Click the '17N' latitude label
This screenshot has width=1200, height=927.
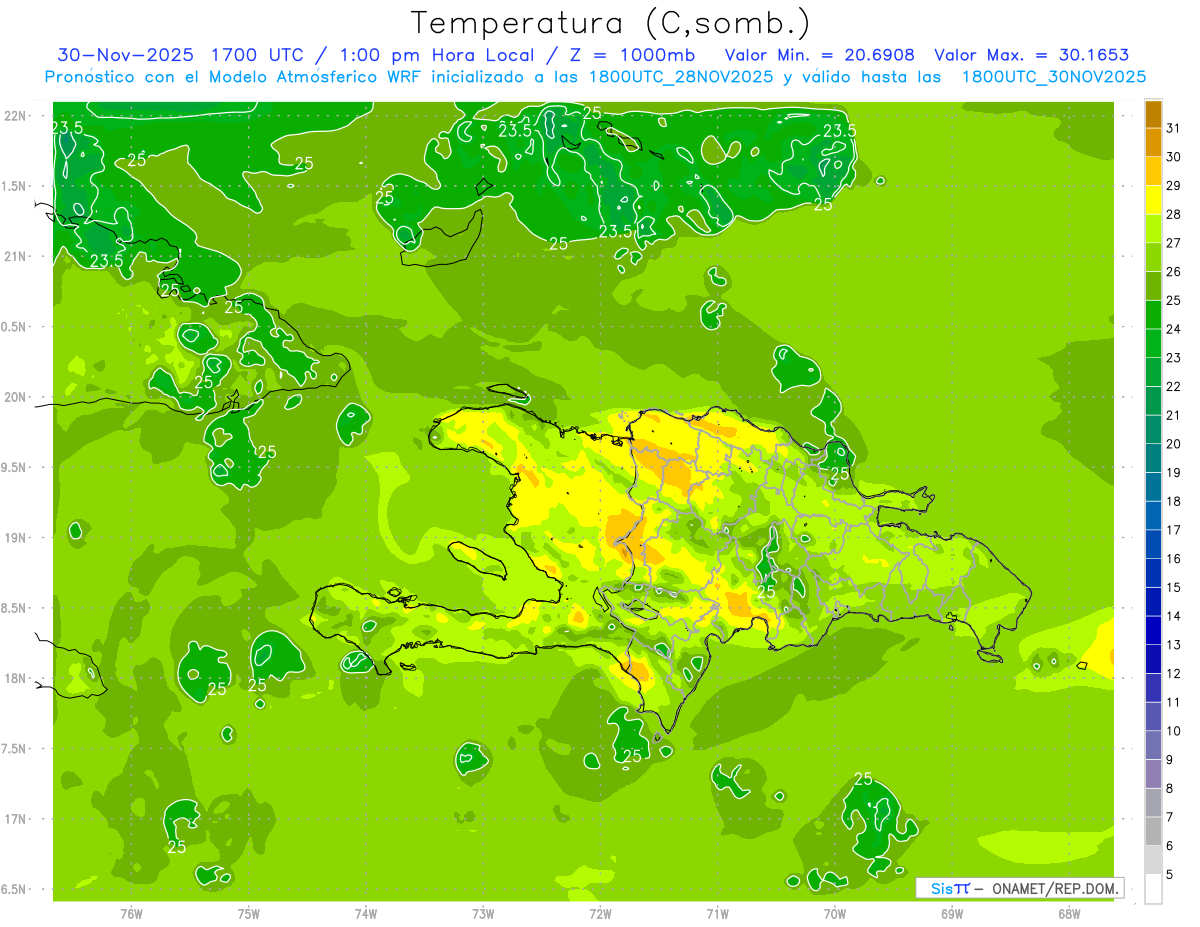click(x=16, y=819)
